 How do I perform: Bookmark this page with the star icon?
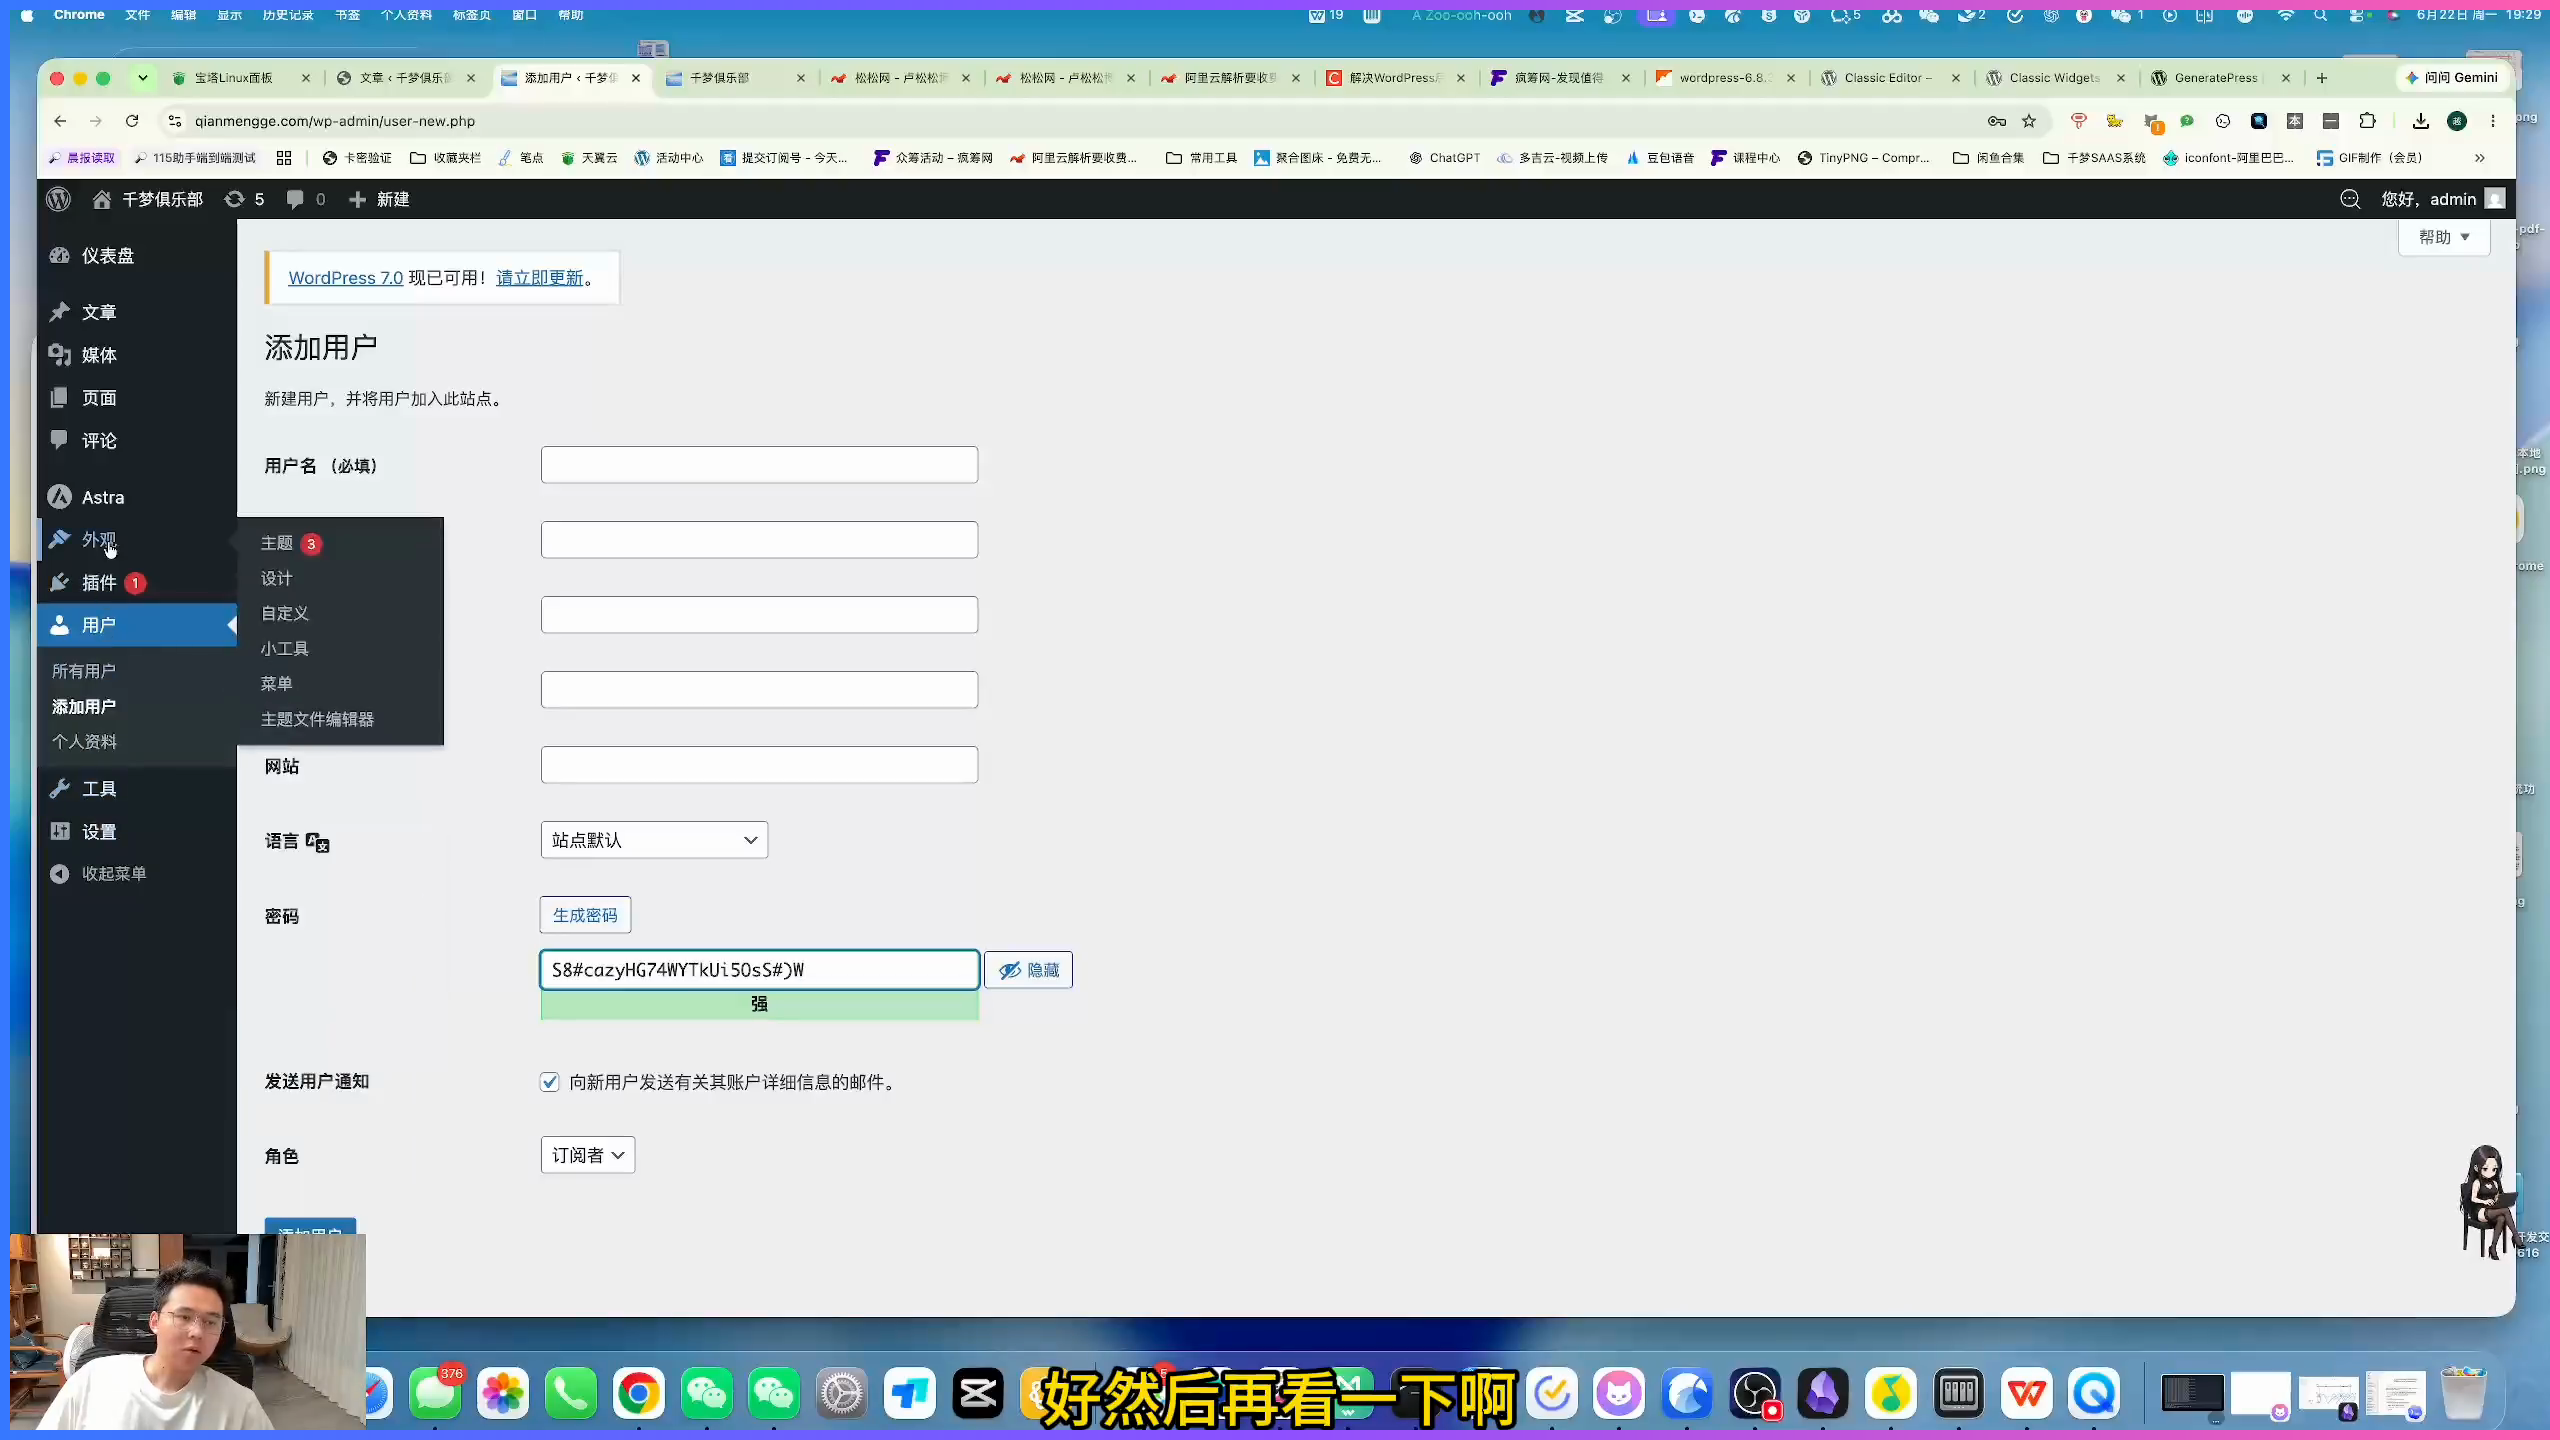[x=2029, y=121]
